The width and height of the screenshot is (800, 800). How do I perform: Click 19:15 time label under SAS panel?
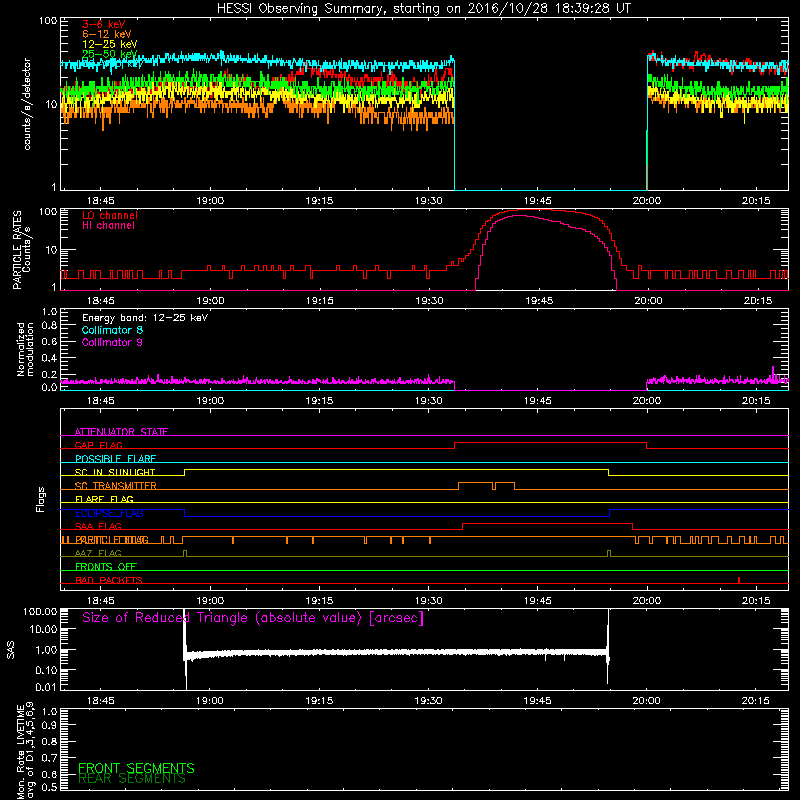(319, 701)
